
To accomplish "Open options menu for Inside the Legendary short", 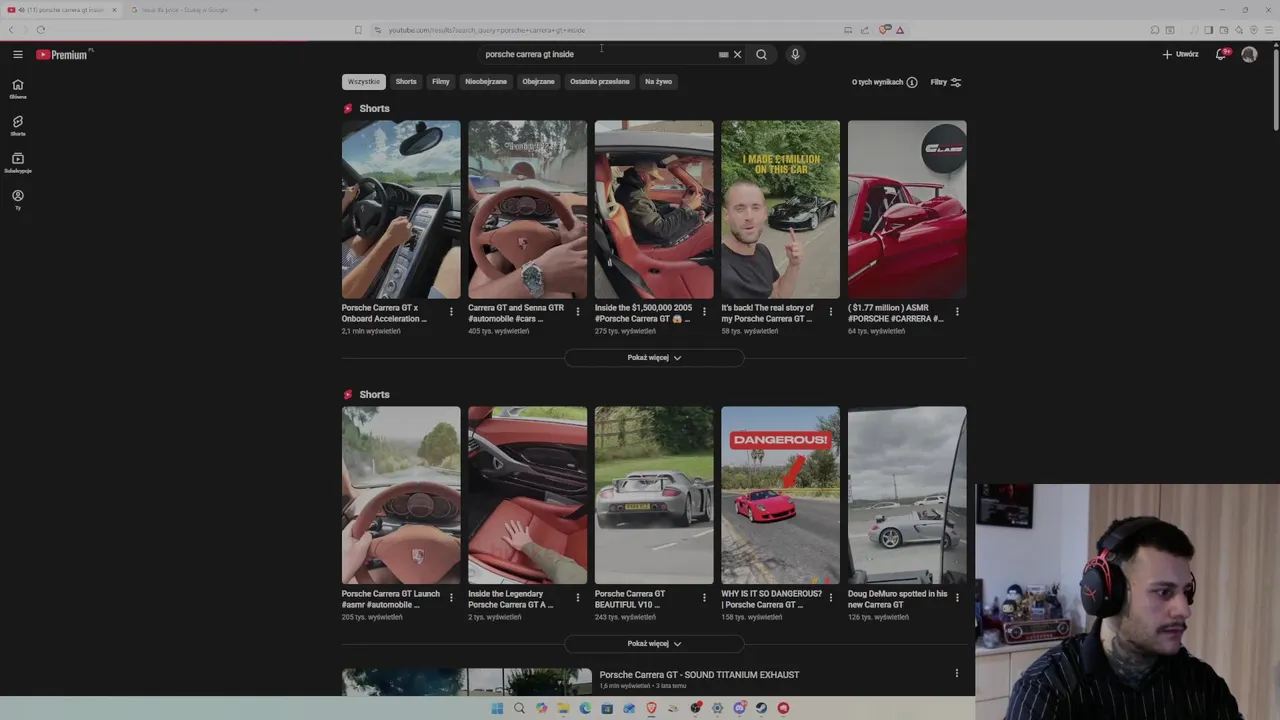I will coord(577,598).
